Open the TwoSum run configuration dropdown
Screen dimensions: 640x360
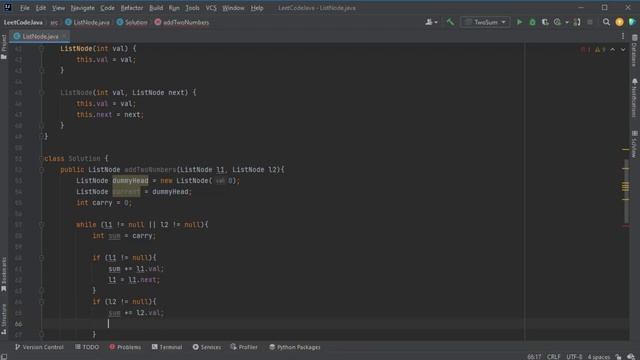click(x=486, y=22)
